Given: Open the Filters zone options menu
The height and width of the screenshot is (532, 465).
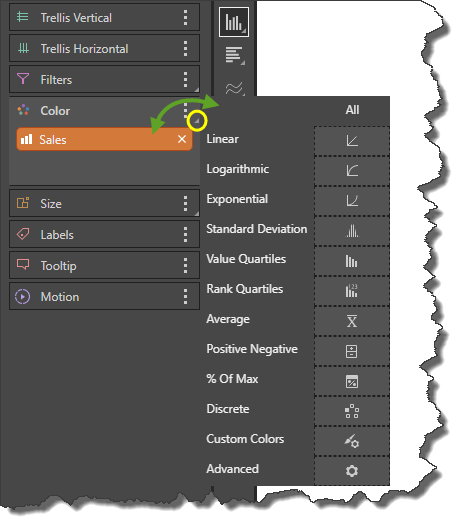Looking at the screenshot, I should point(185,79).
